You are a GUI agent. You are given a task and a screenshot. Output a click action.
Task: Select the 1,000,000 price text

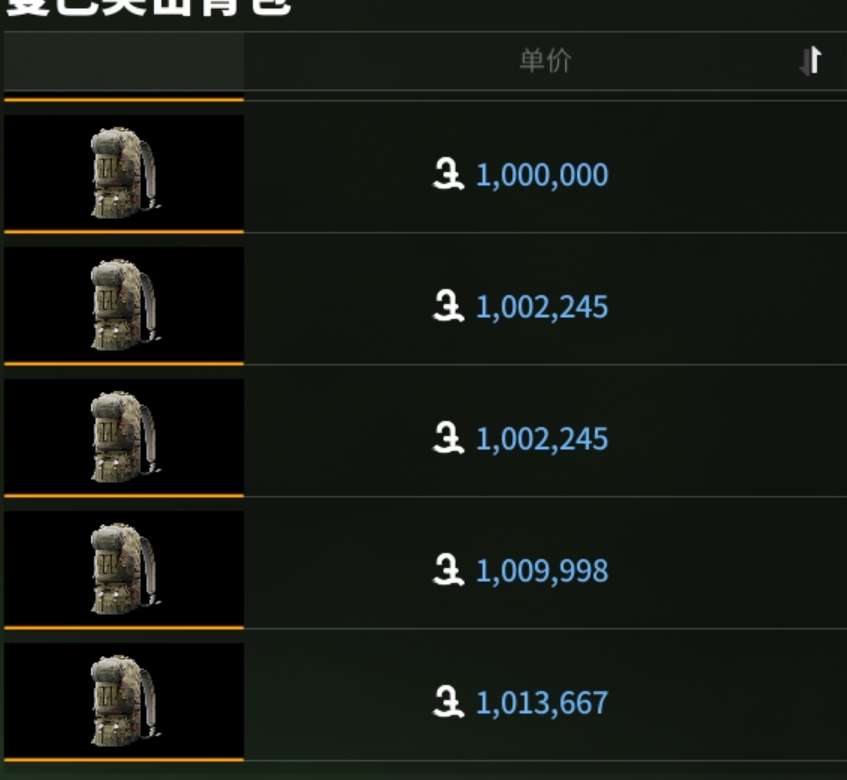click(x=542, y=175)
